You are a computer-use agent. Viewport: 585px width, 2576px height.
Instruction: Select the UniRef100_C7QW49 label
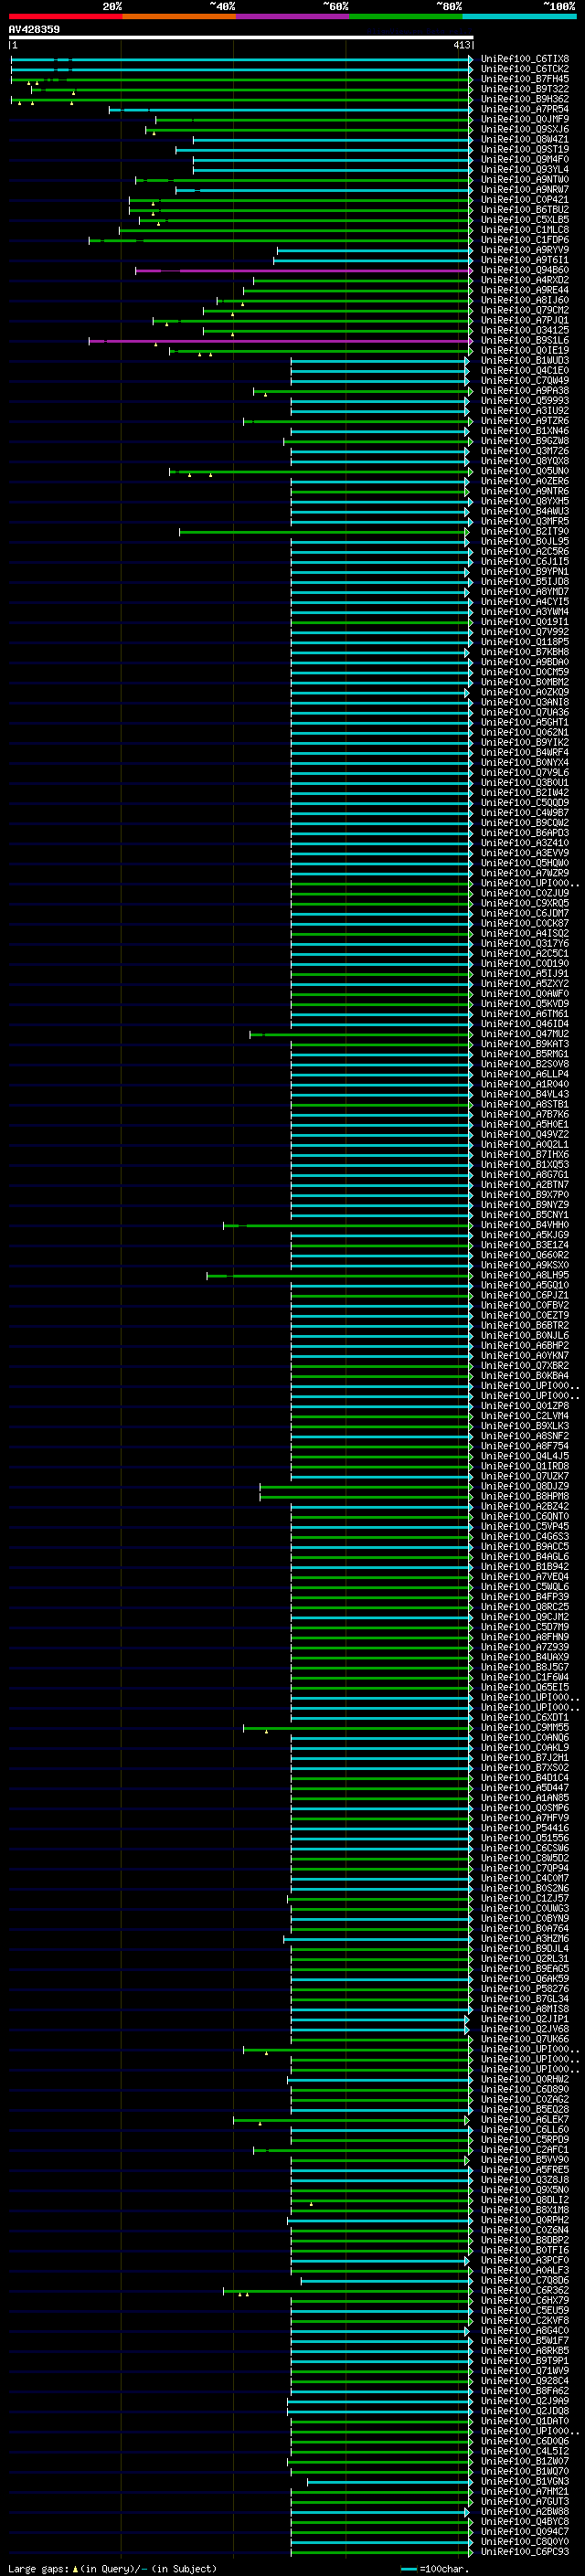click(525, 381)
